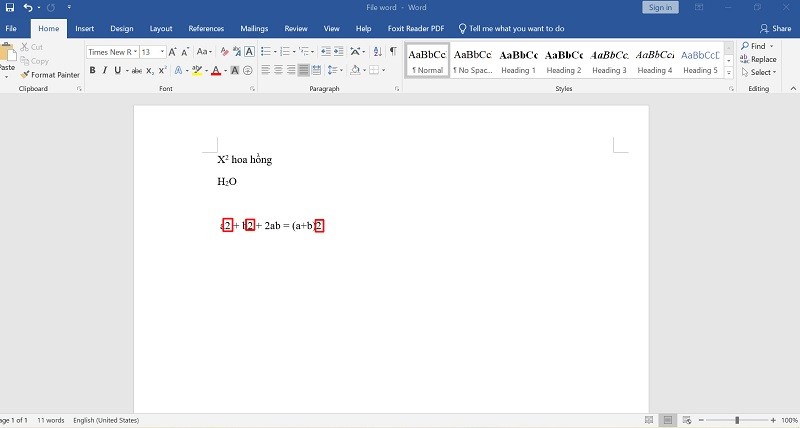Open the File tab
The height and width of the screenshot is (428, 800).
tap(11, 29)
